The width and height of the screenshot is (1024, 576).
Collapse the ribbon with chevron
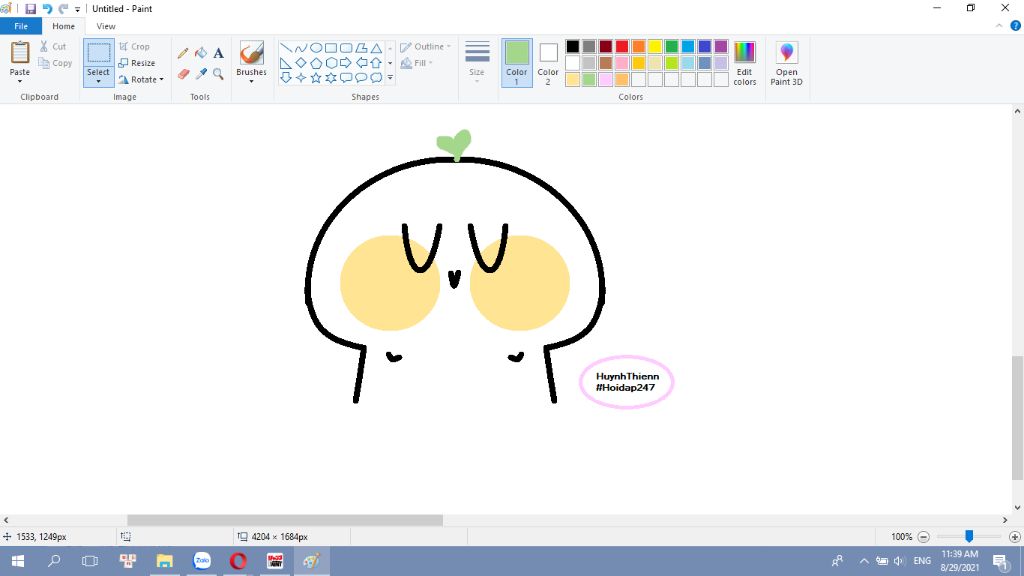pos(999,26)
